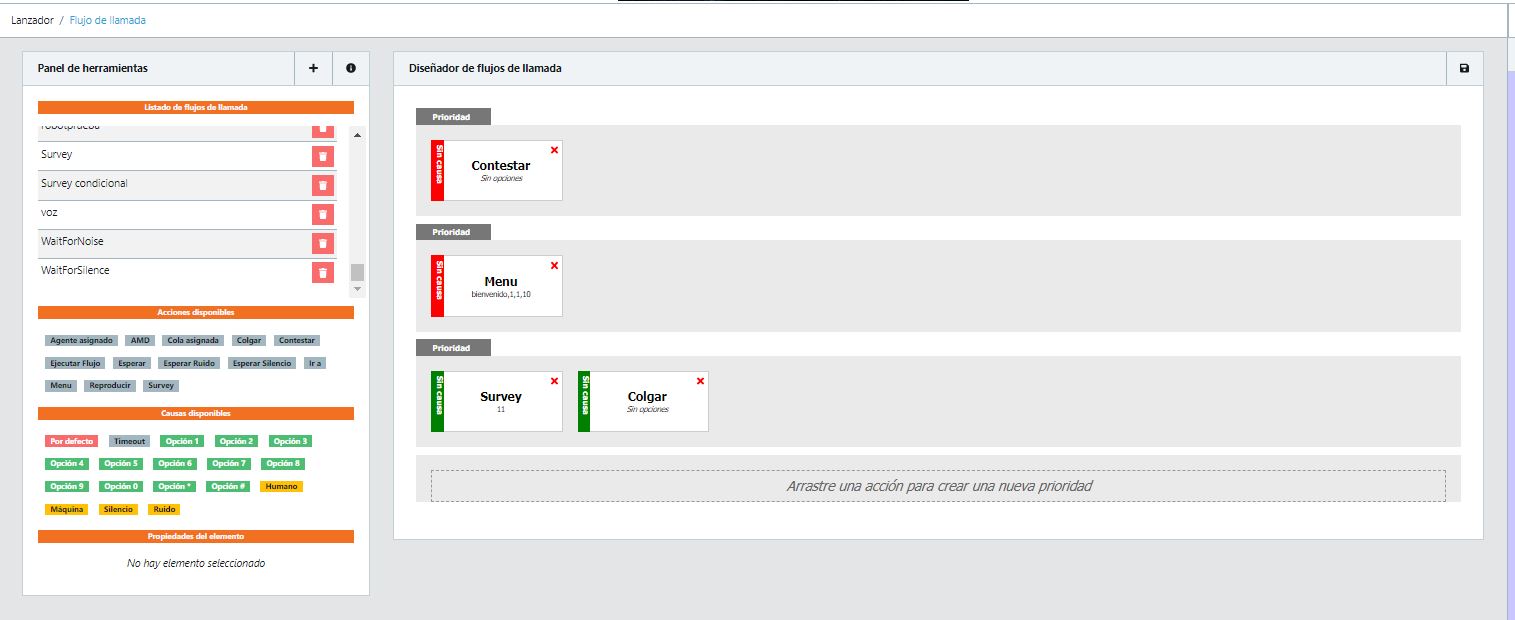
Task: Click the green "Sin causa" bar on Survey block
Action: pyautogui.click(x=437, y=402)
